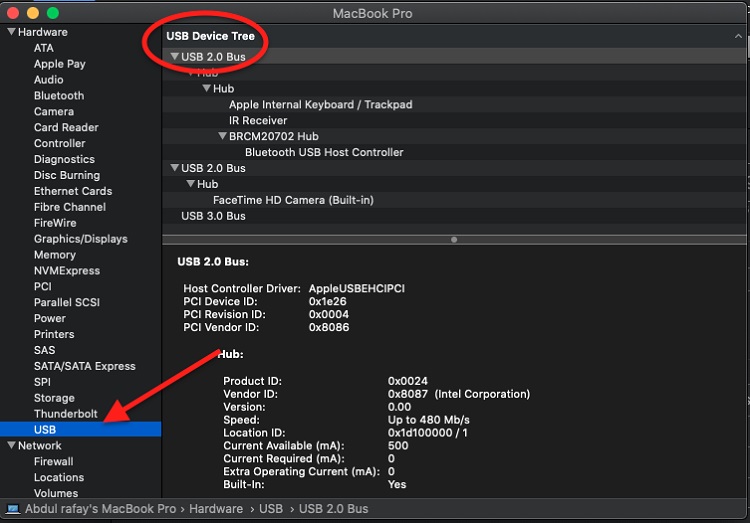Open Fibre Channel in the sidebar

pos(70,207)
